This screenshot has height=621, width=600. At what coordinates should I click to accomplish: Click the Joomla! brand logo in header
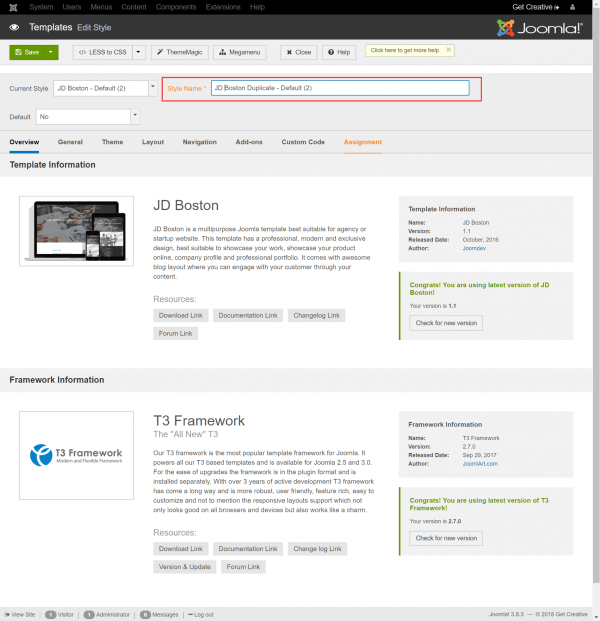tap(540, 28)
